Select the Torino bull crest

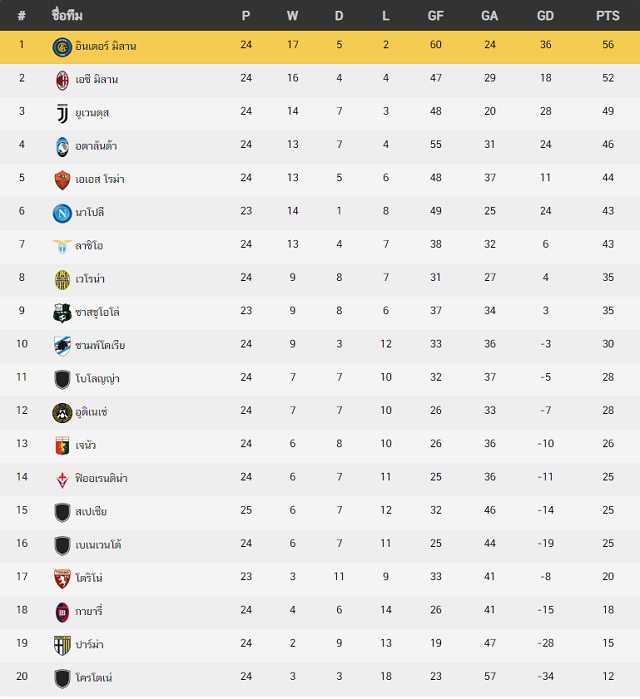click(x=62, y=579)
